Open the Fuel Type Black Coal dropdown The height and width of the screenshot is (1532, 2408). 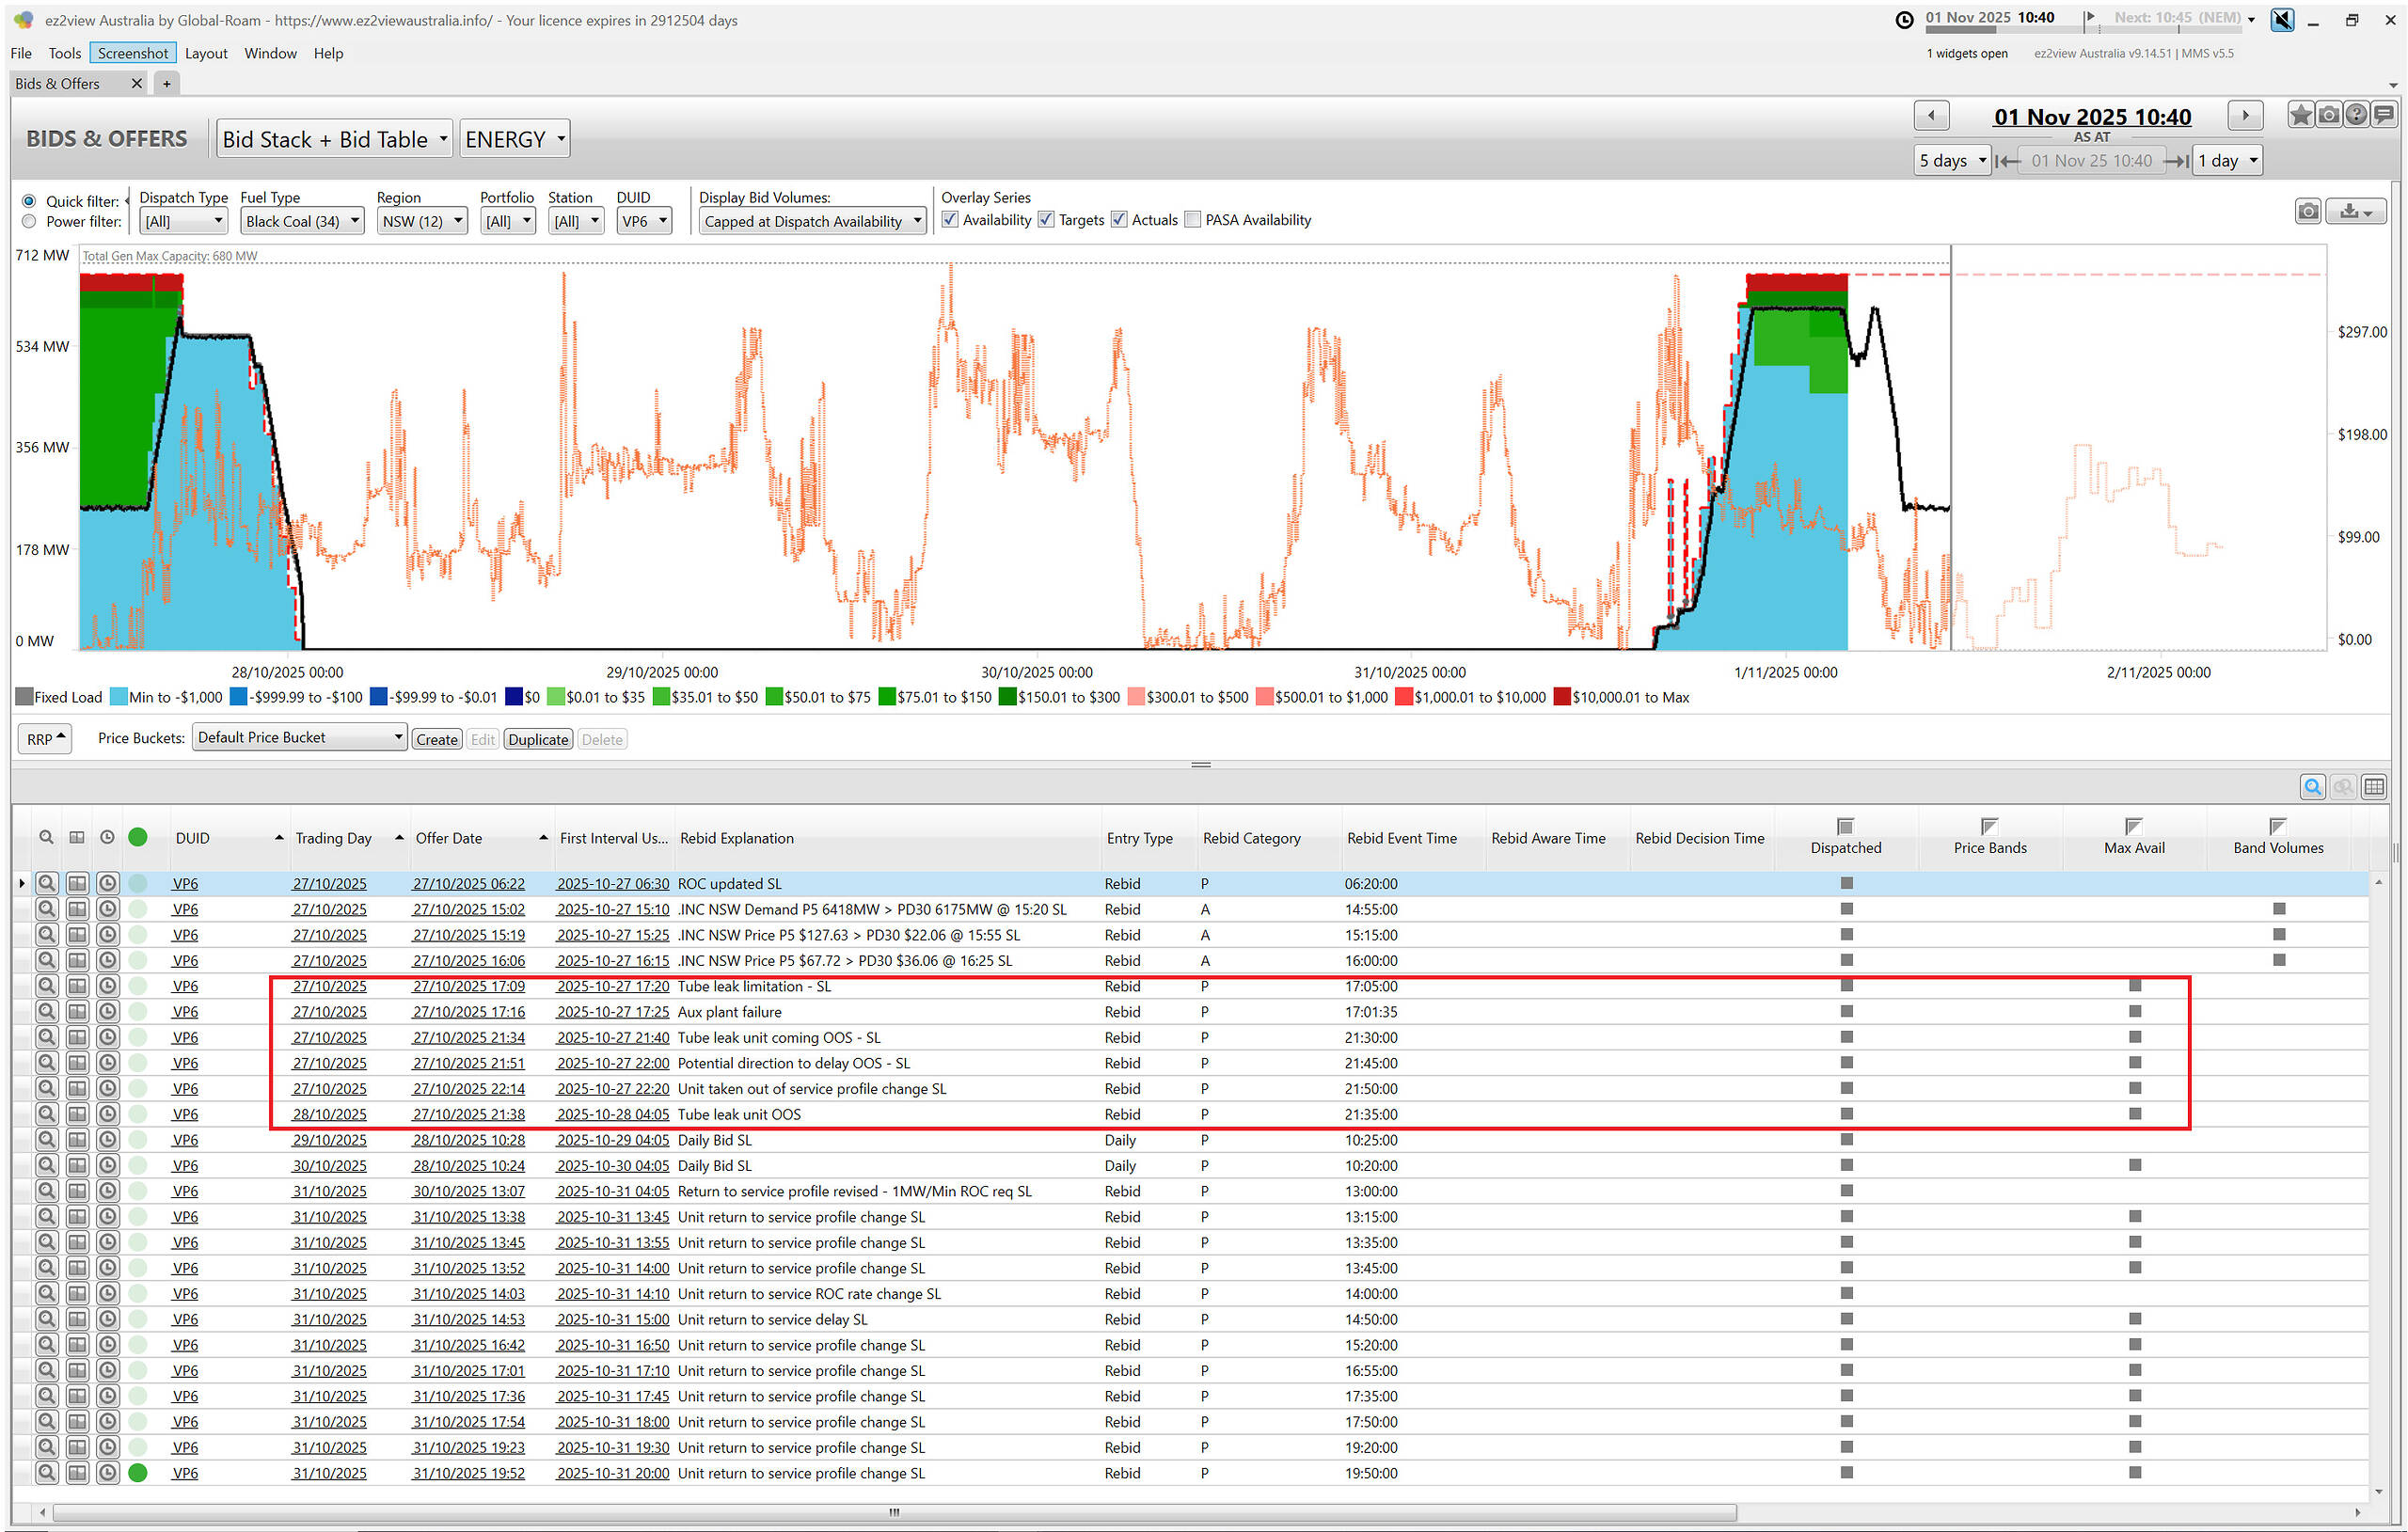[301, 222]
